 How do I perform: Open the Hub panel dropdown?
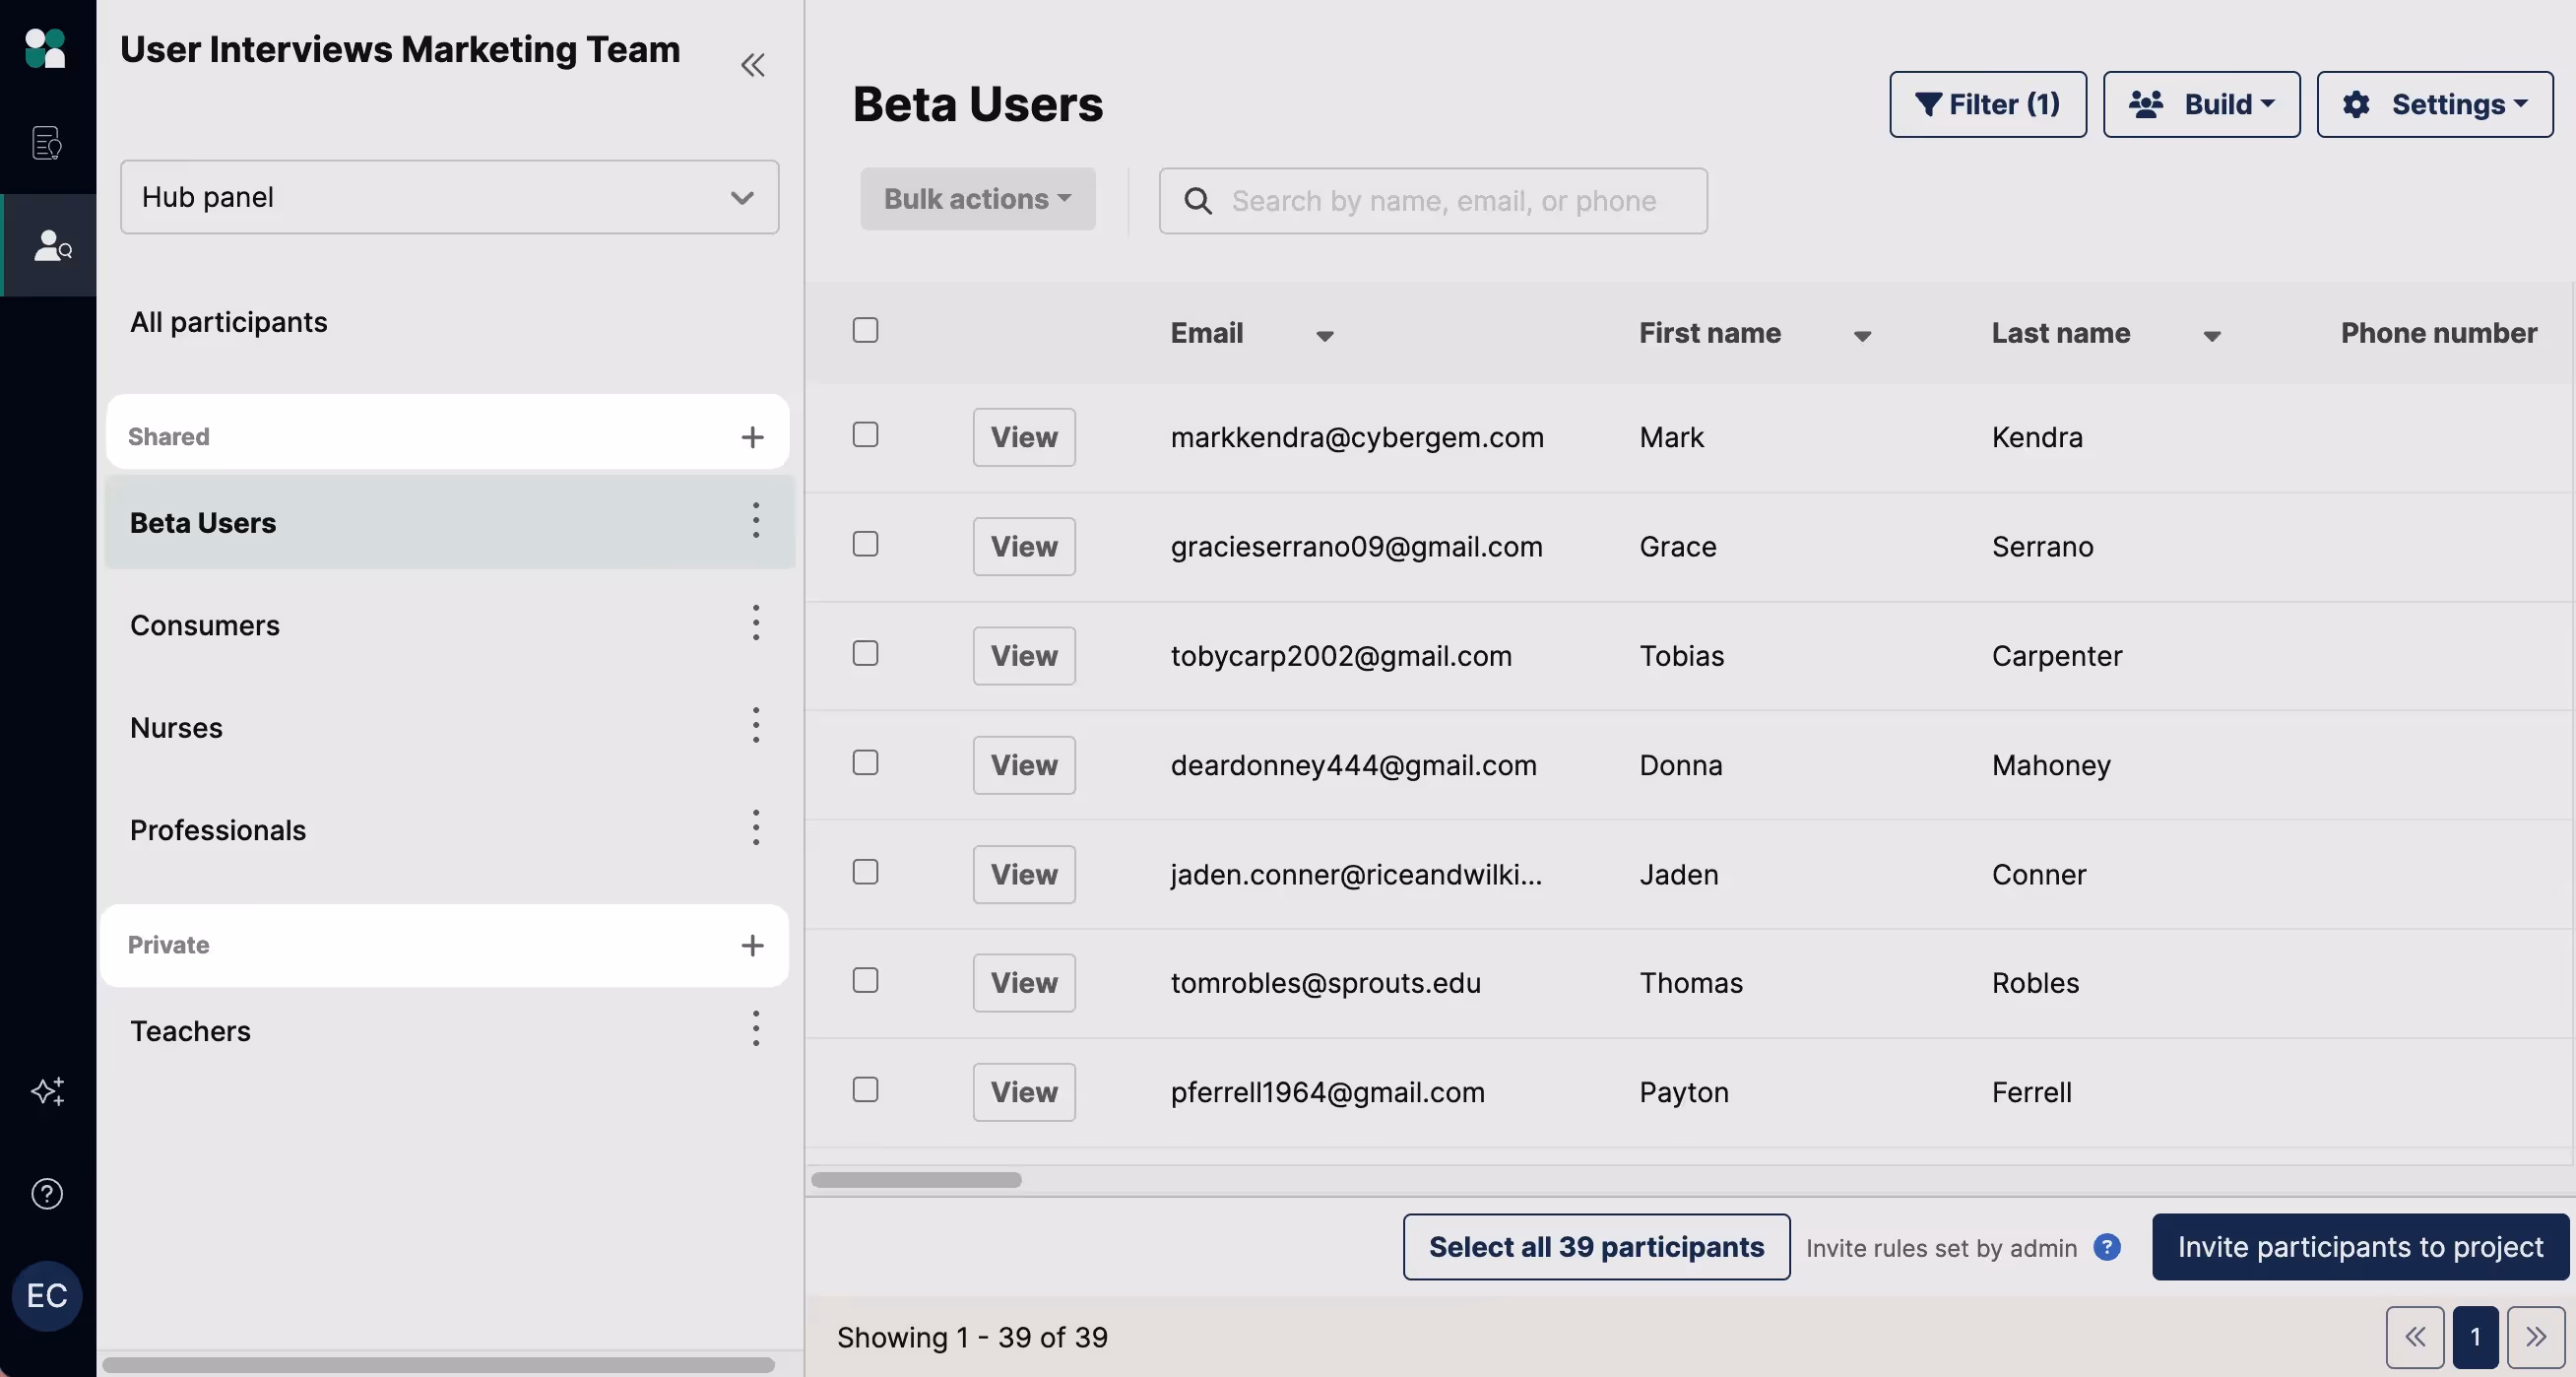(x=449, y=197)
